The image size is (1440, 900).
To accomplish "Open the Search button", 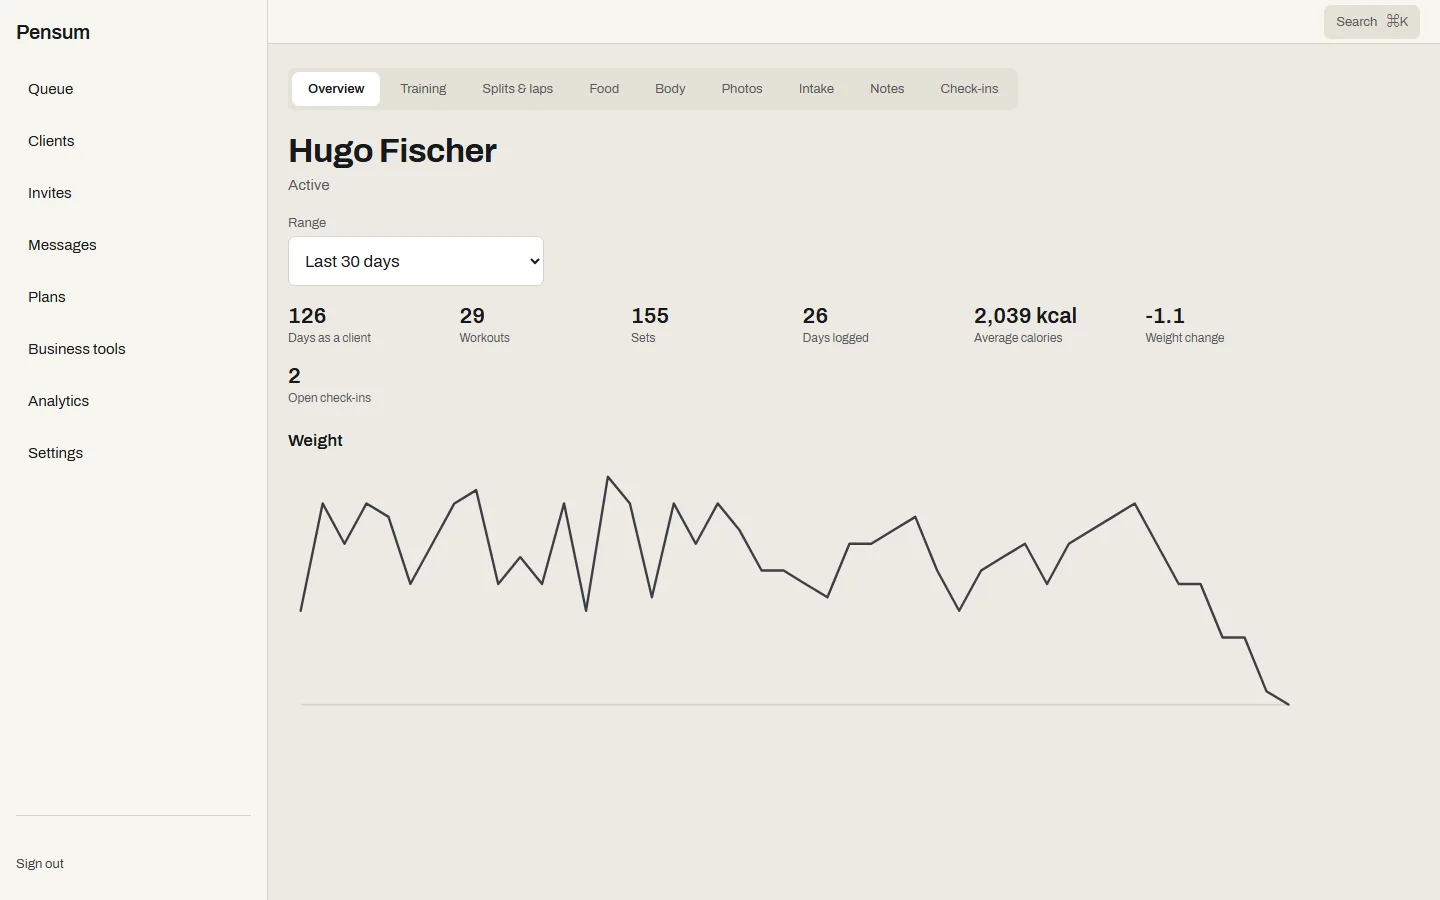I will pos(1372,22).
